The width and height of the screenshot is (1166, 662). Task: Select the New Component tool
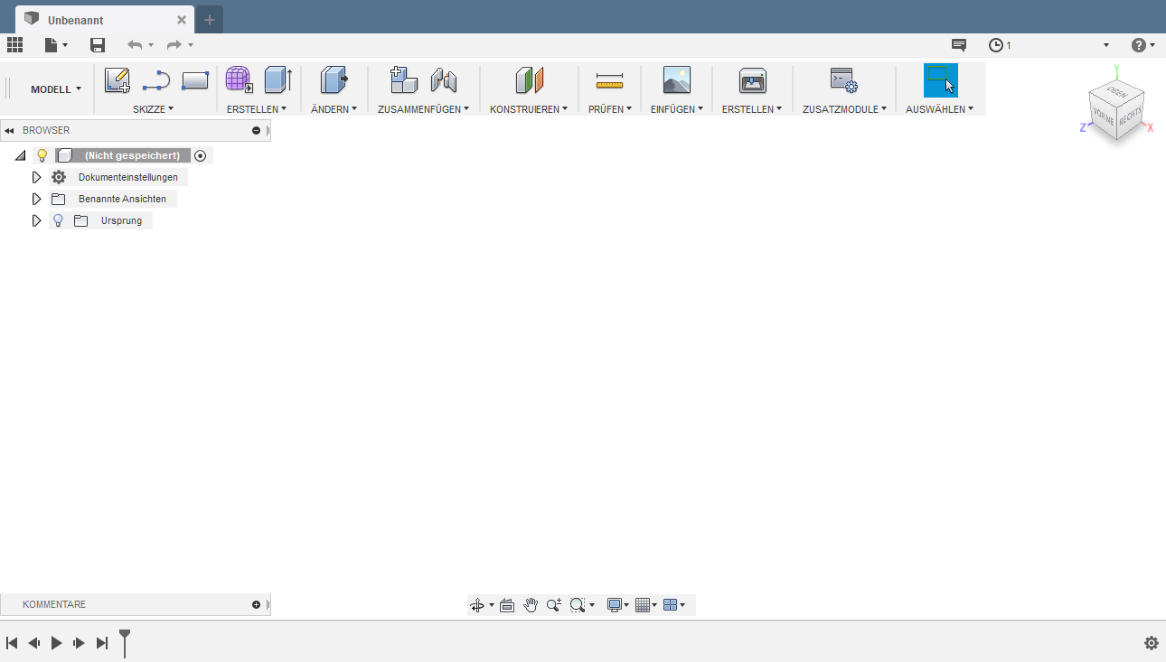[x=404, y=80]
